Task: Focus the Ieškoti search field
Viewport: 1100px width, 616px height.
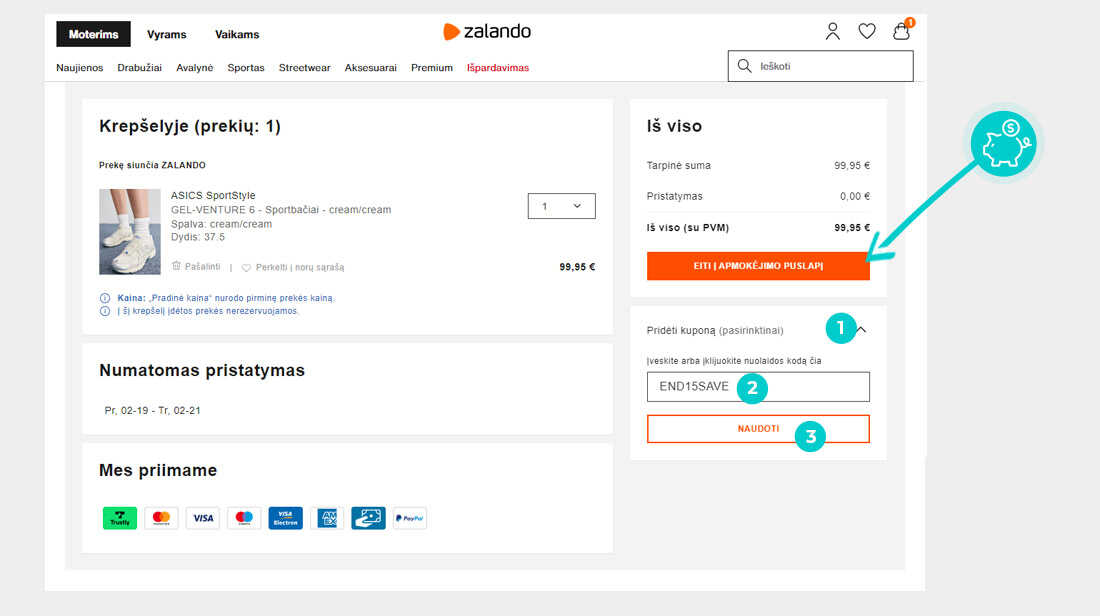Action: point(820,66)
